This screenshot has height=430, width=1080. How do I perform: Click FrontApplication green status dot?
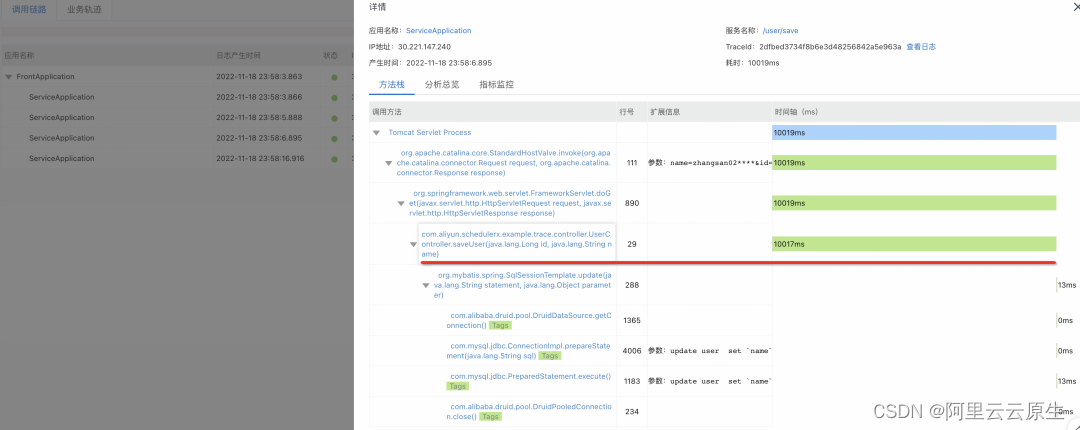pos(334,77)
